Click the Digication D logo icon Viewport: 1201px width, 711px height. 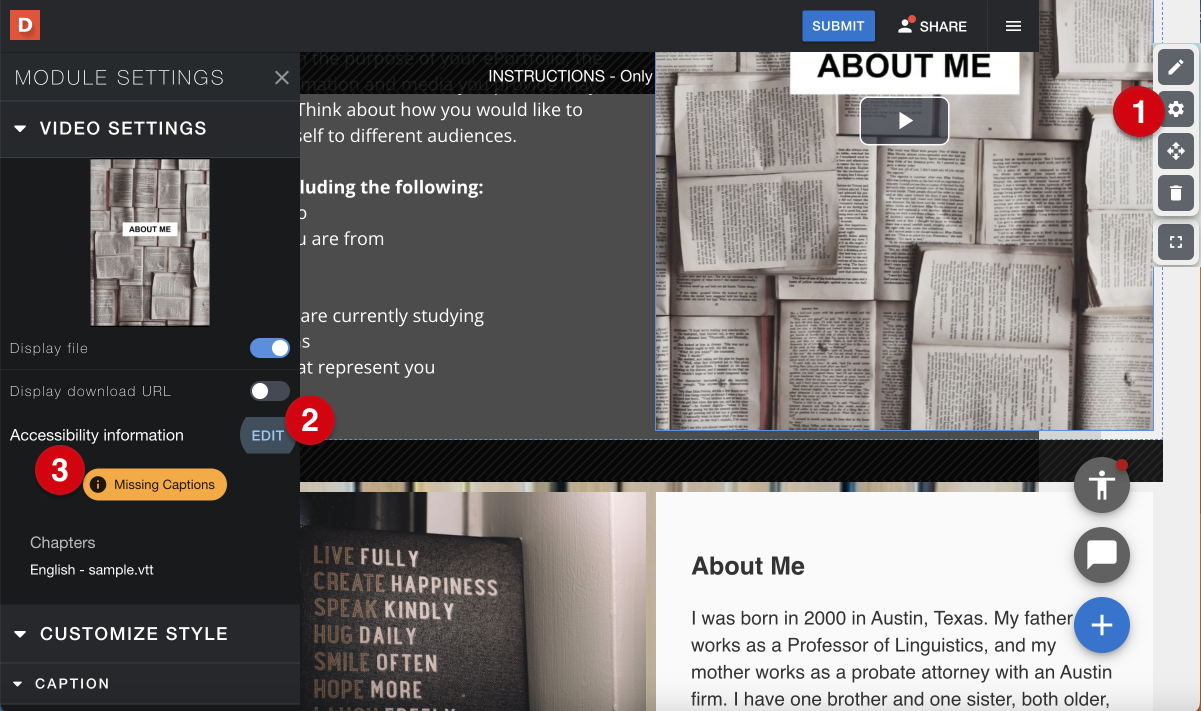(25, 25)
